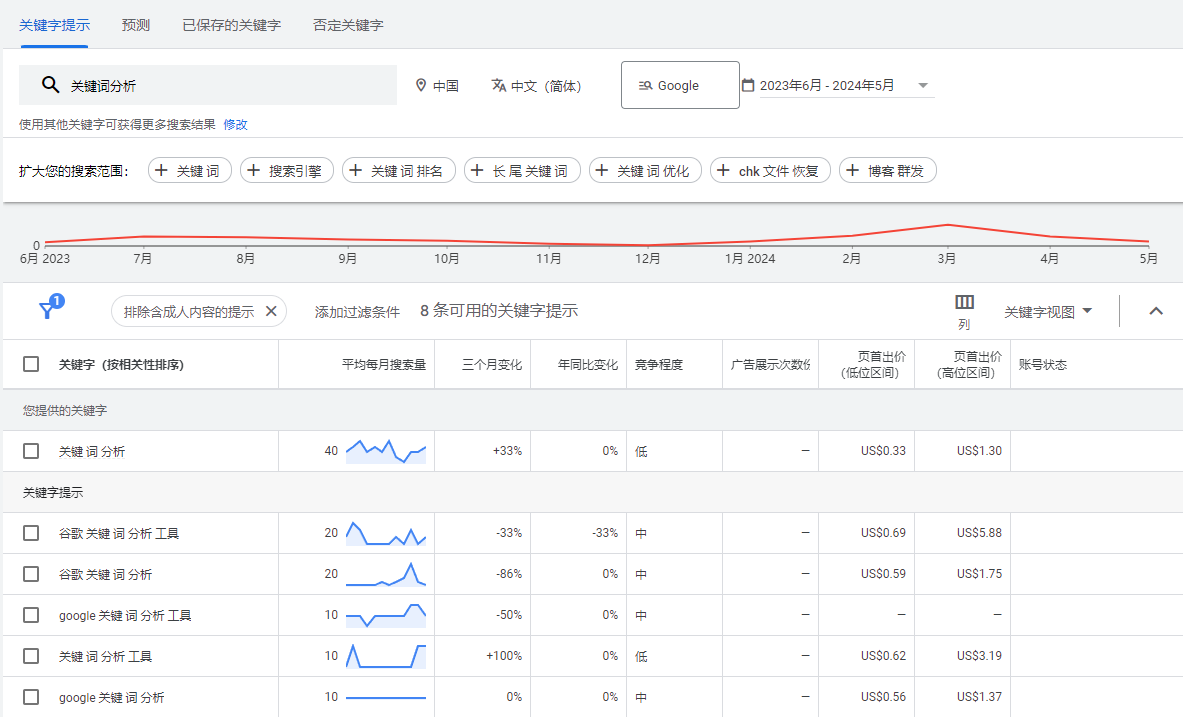This screenshot has height=717, width=1183.
Task: Select the 中文 (简体) language setting
Action: click(x=536, y=85)
